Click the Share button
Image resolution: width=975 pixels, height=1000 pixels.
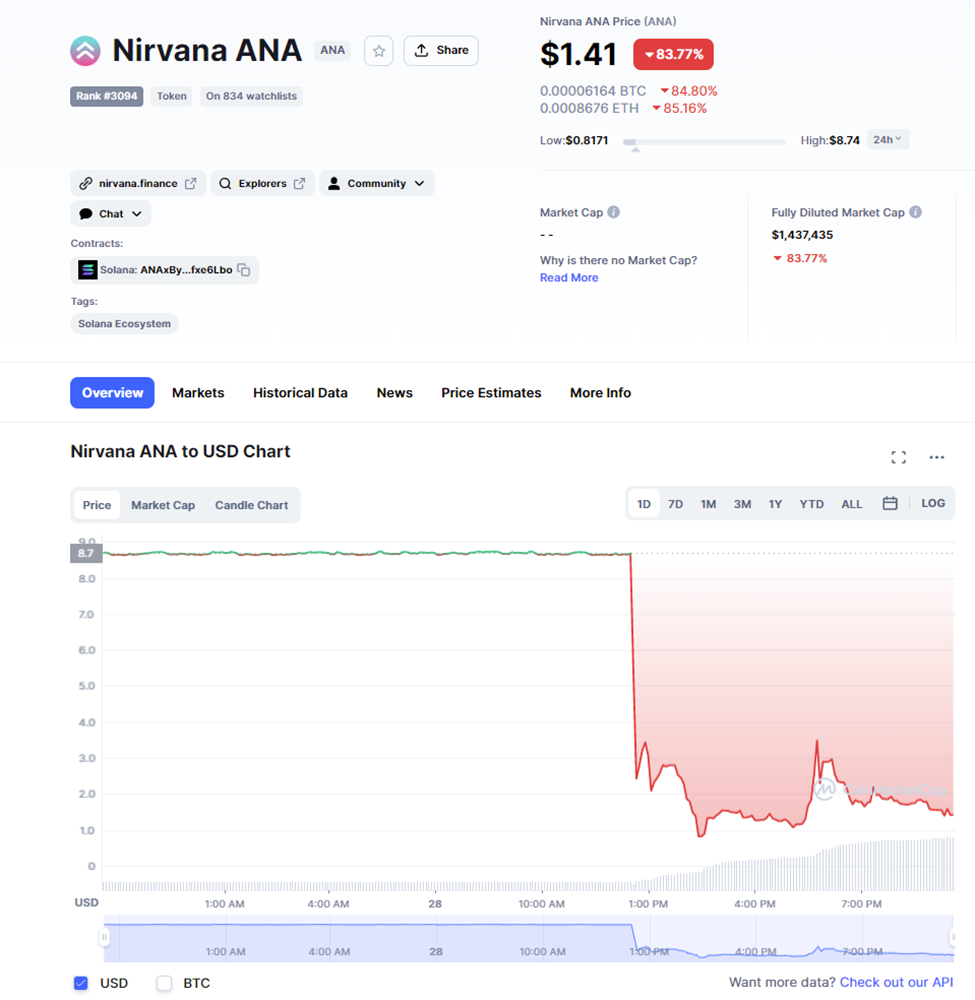click(x=441, y=50)
